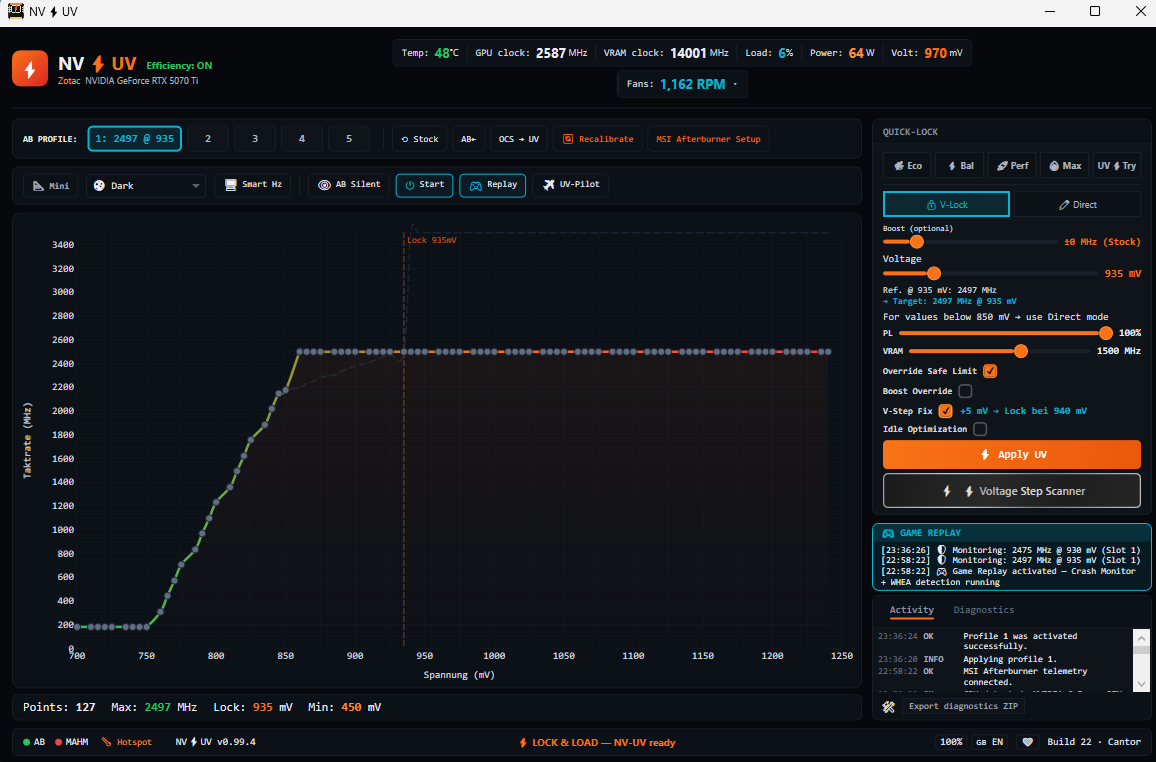Open the Fans RPM dropdown
The width and height of the screenshot is (1156, 762).
[682, 84]
